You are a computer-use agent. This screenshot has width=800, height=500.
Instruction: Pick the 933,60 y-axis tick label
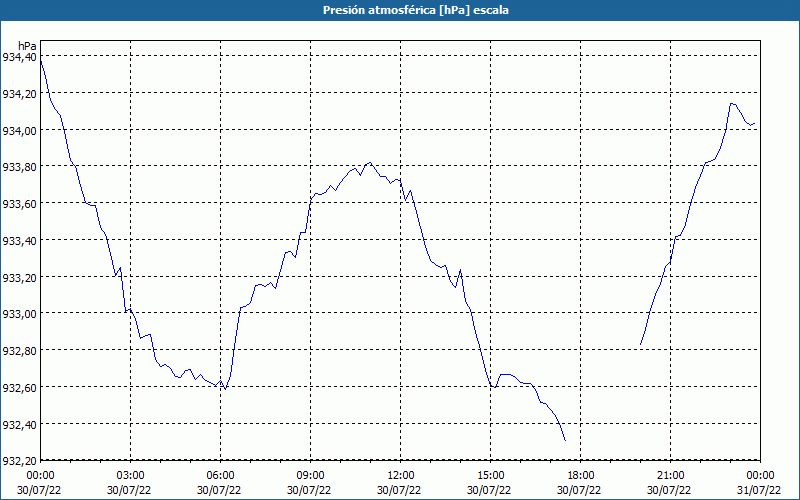[x=20, y=204]
